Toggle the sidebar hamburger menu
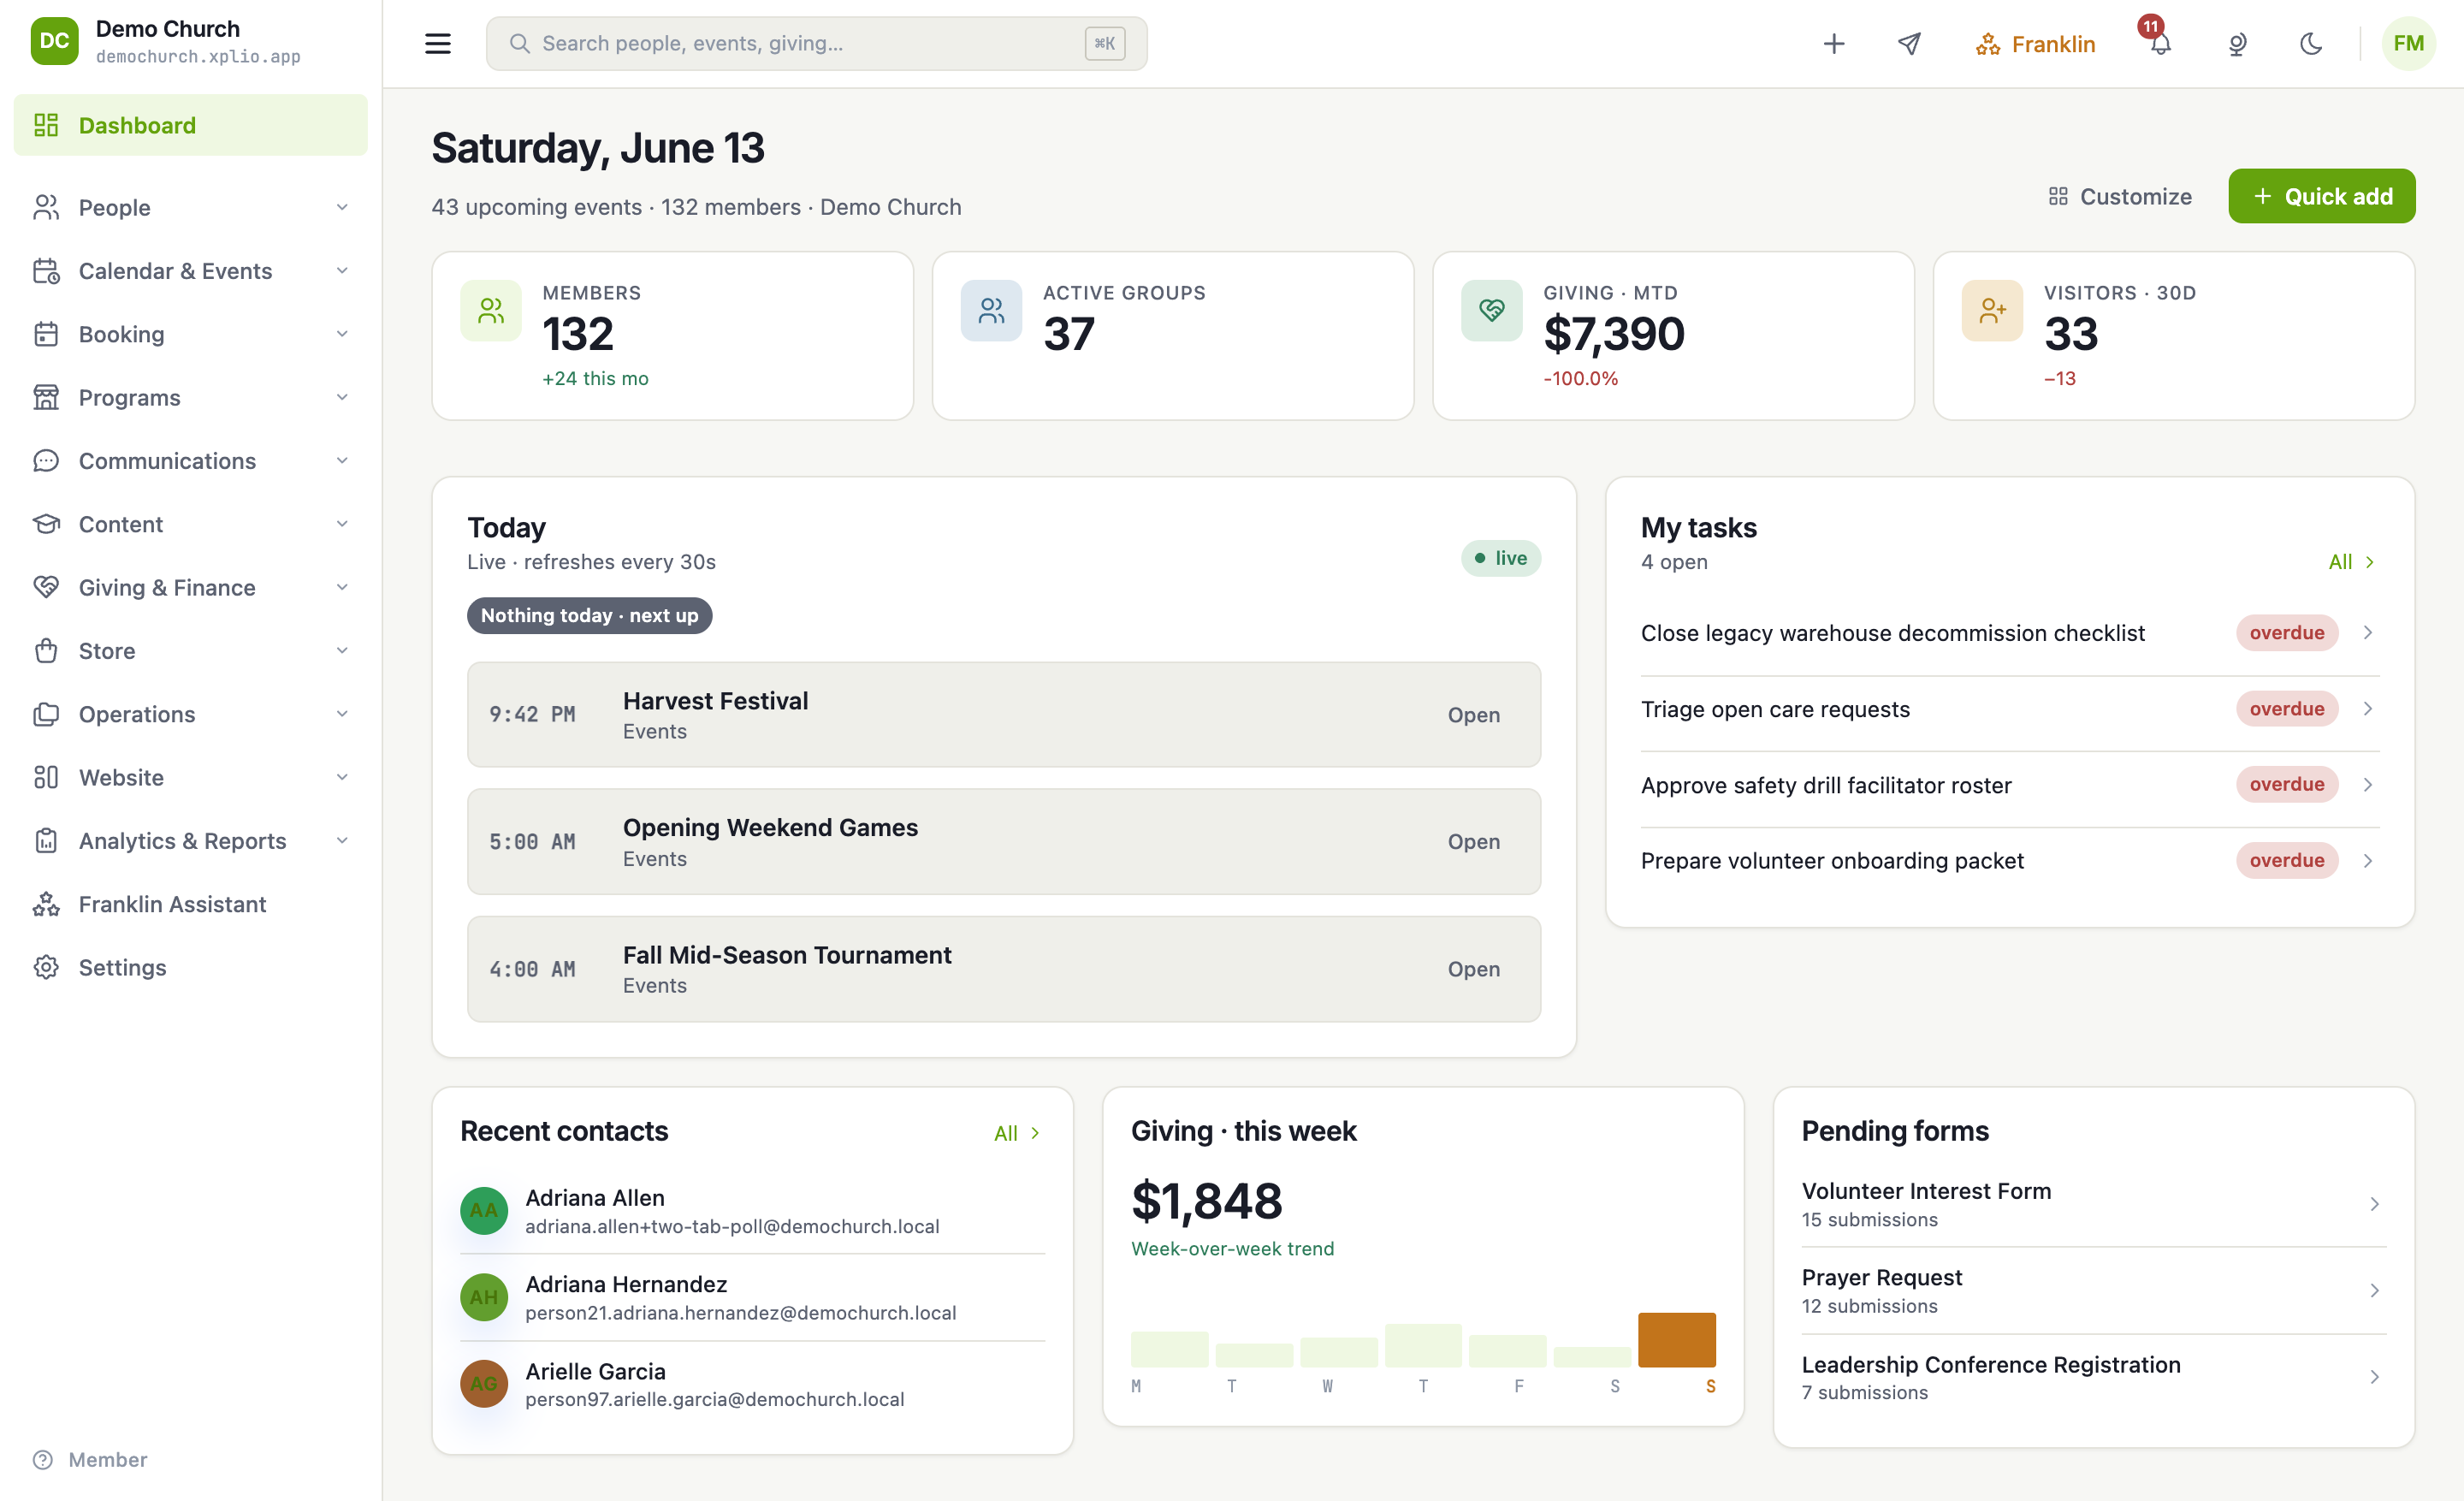This screenshot has height=1501, width=2464. [x=437, y=43]
